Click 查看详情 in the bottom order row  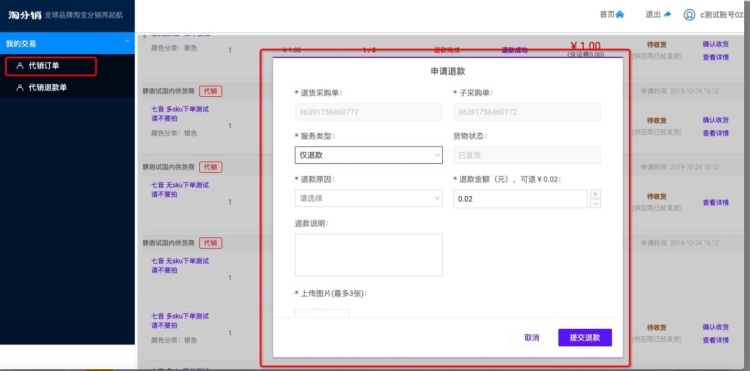click(x=716, y=340)
